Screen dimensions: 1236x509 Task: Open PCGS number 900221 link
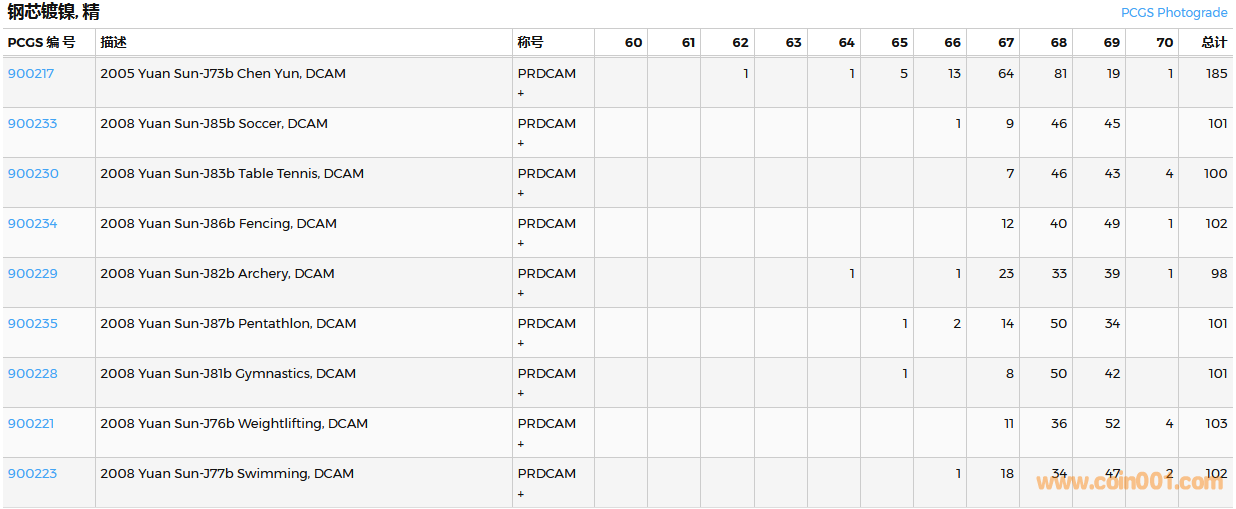click(x=31, y=423)
